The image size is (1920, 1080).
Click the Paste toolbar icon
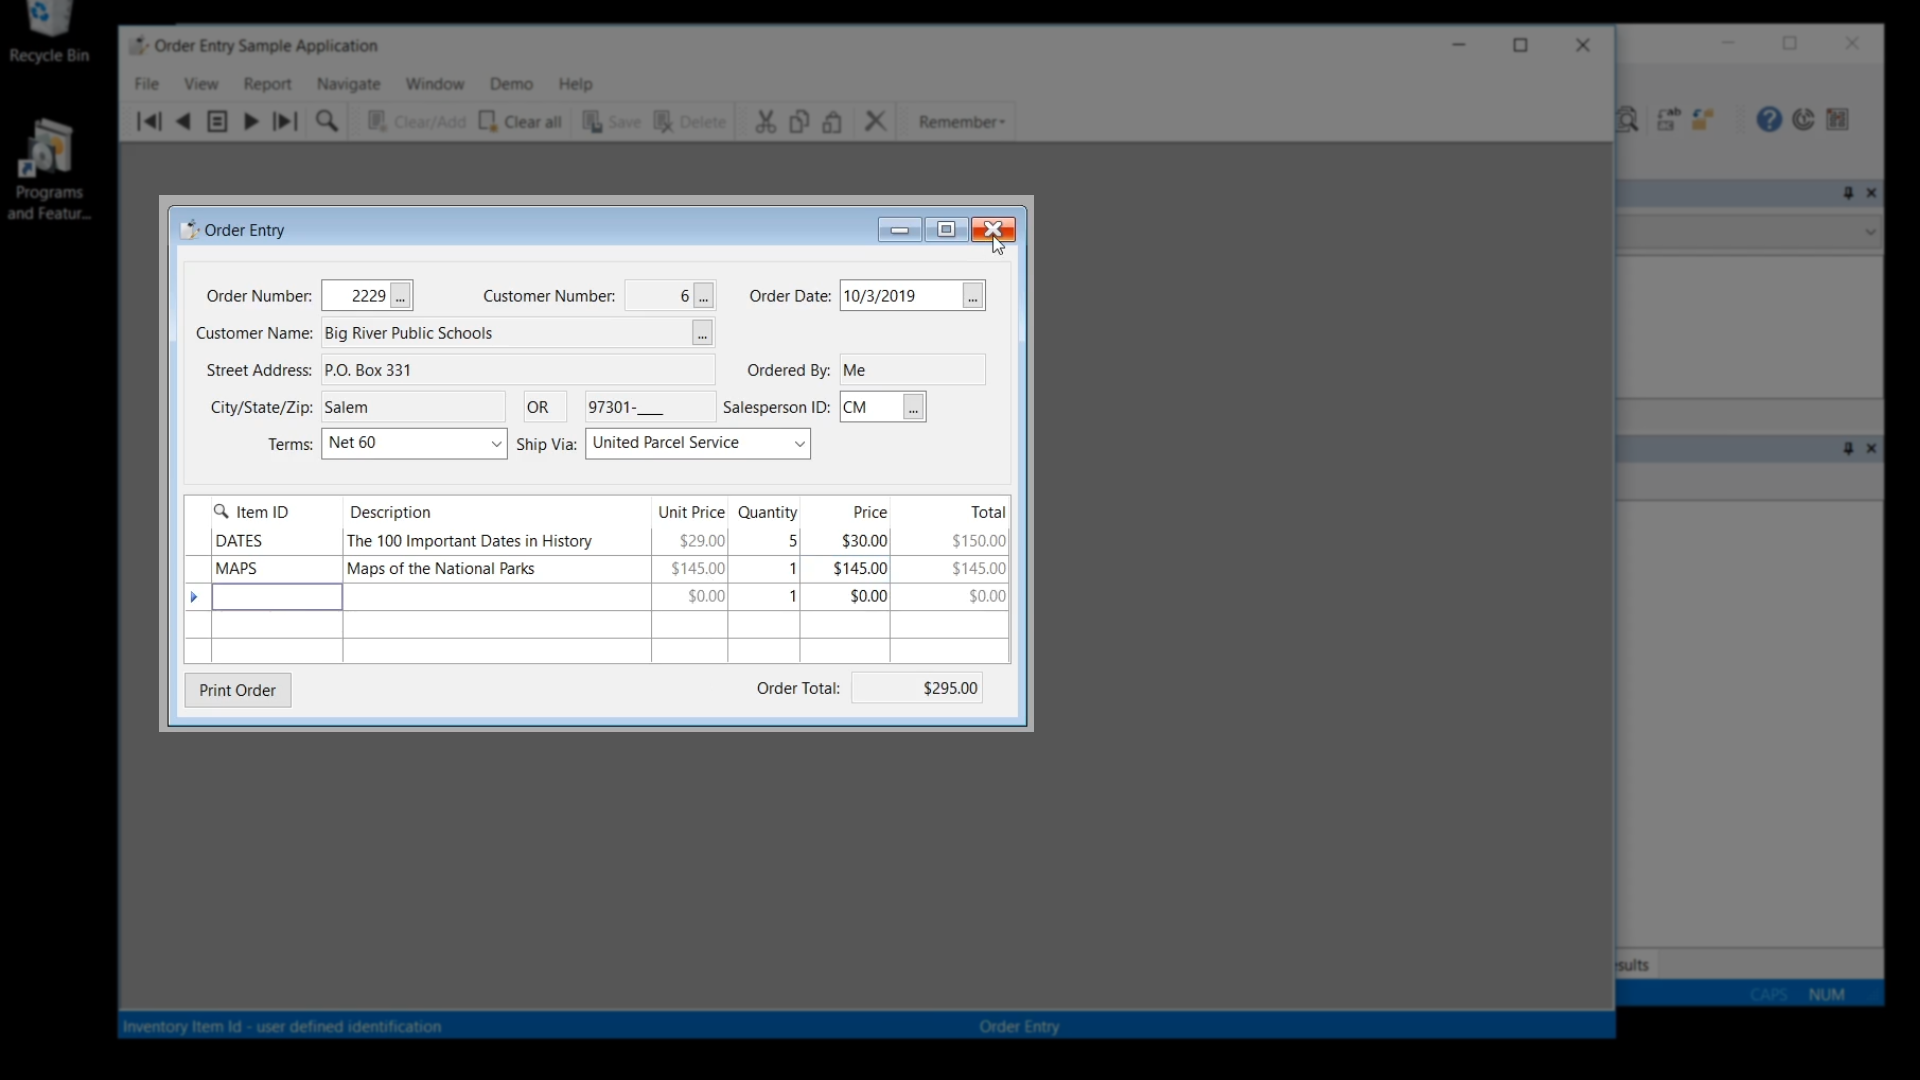click(x=832, y=122)
